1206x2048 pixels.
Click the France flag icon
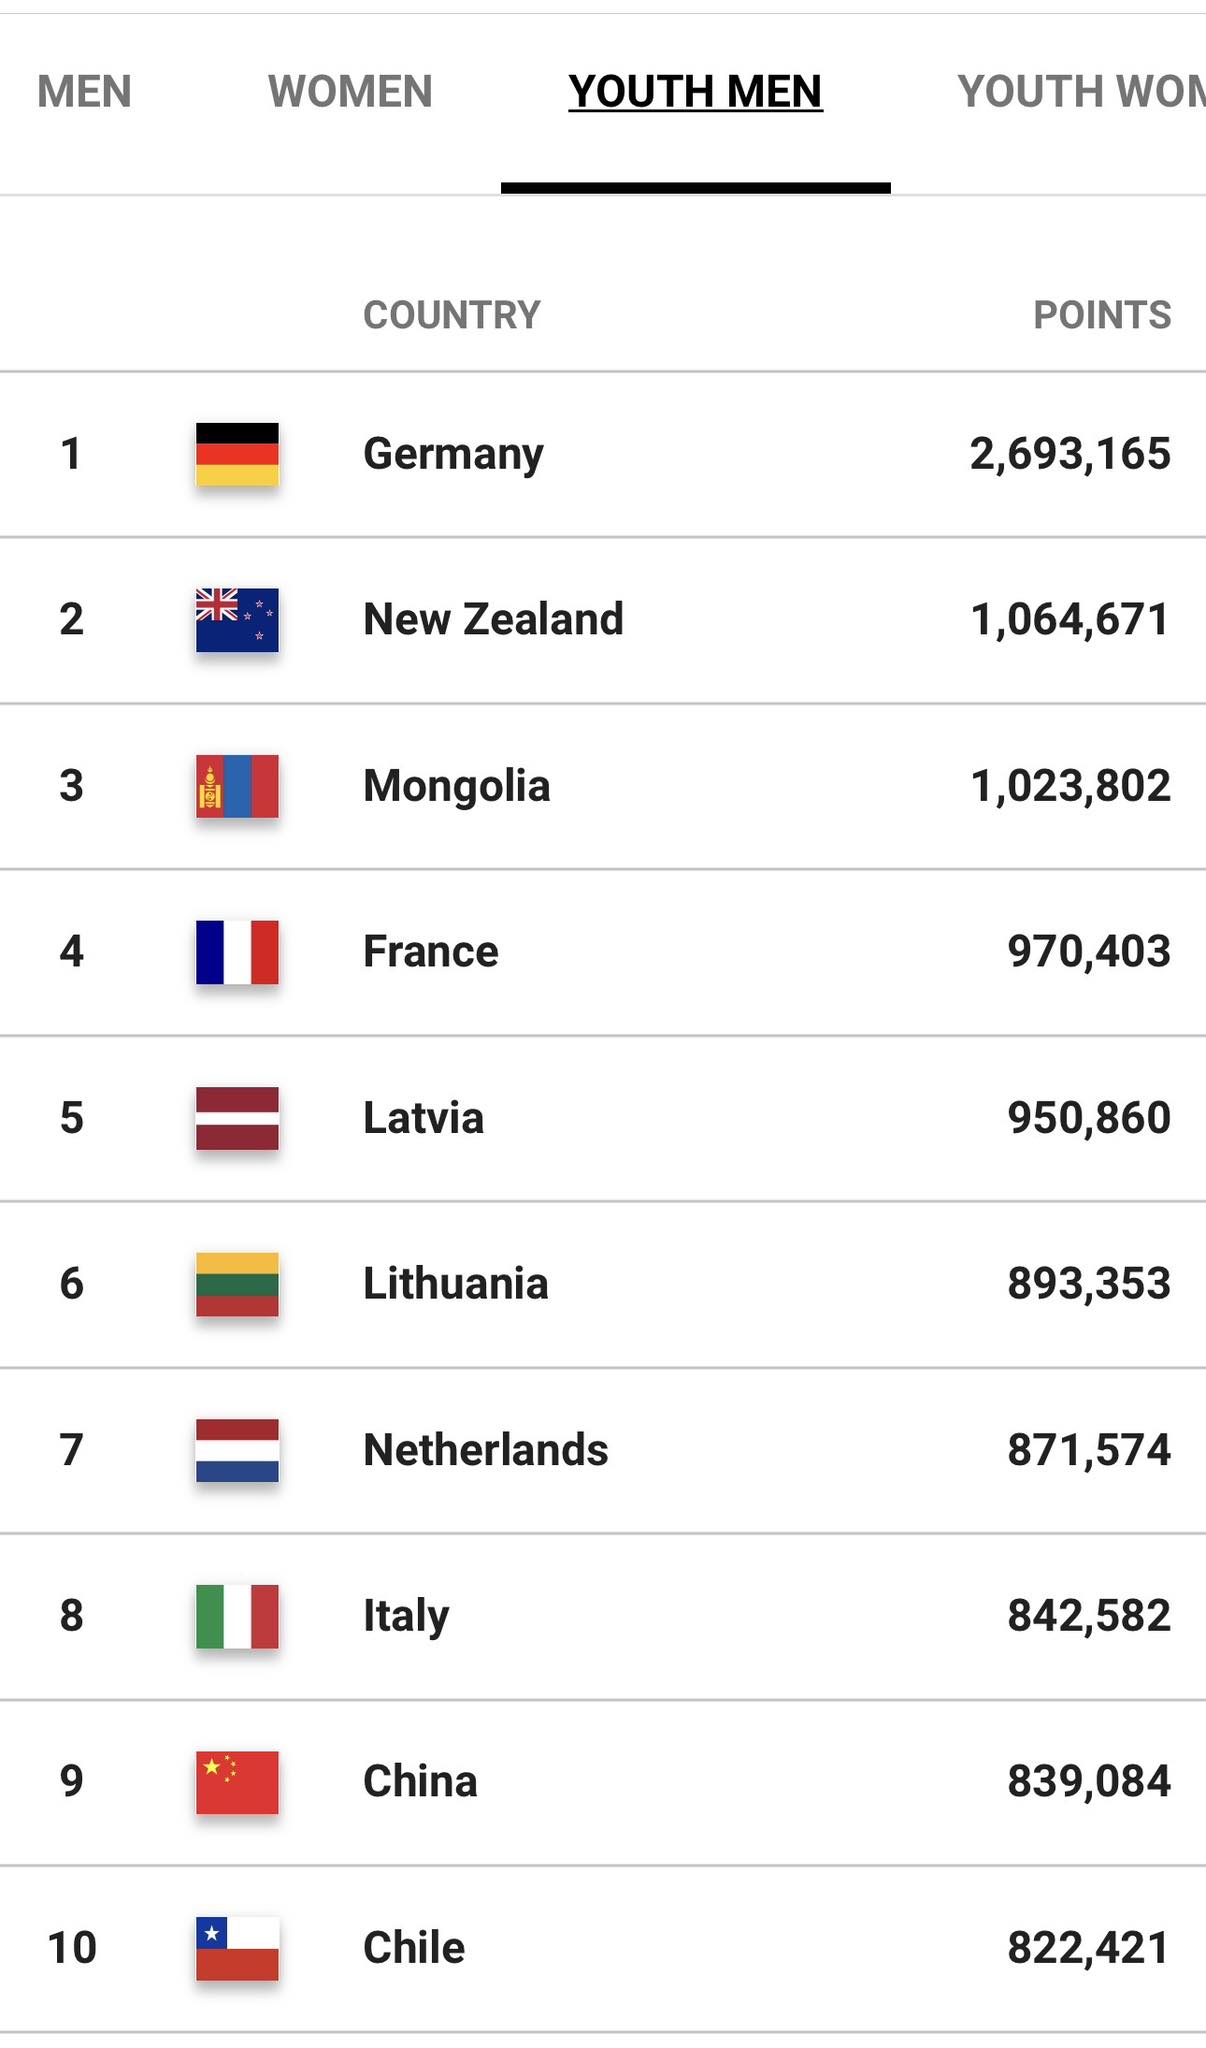pos(237,952)
